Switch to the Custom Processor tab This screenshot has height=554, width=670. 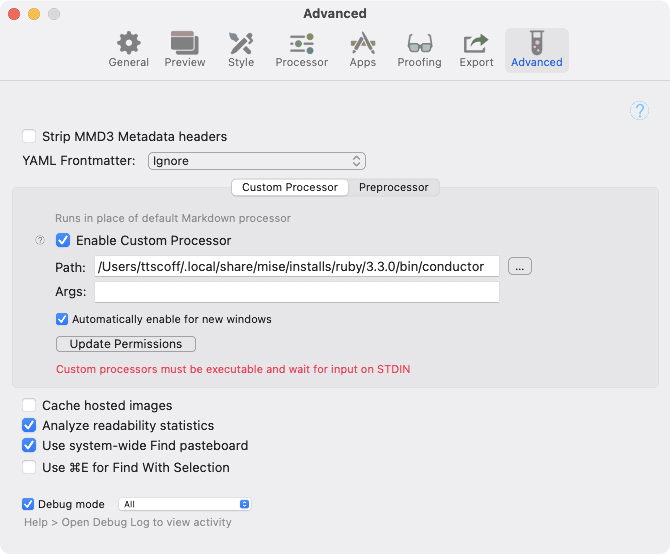(290, 188)
